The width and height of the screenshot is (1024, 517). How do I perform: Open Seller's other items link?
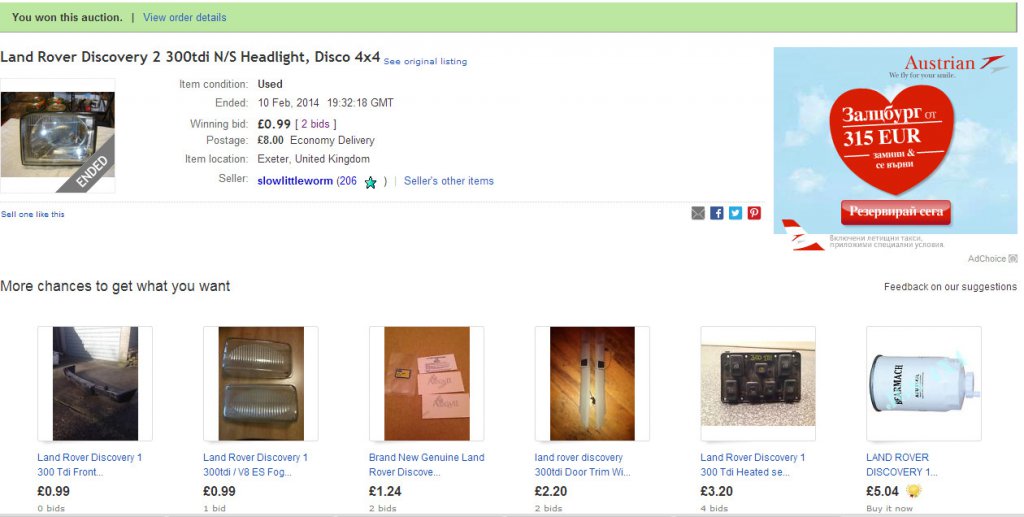click(x=449, y=181)
